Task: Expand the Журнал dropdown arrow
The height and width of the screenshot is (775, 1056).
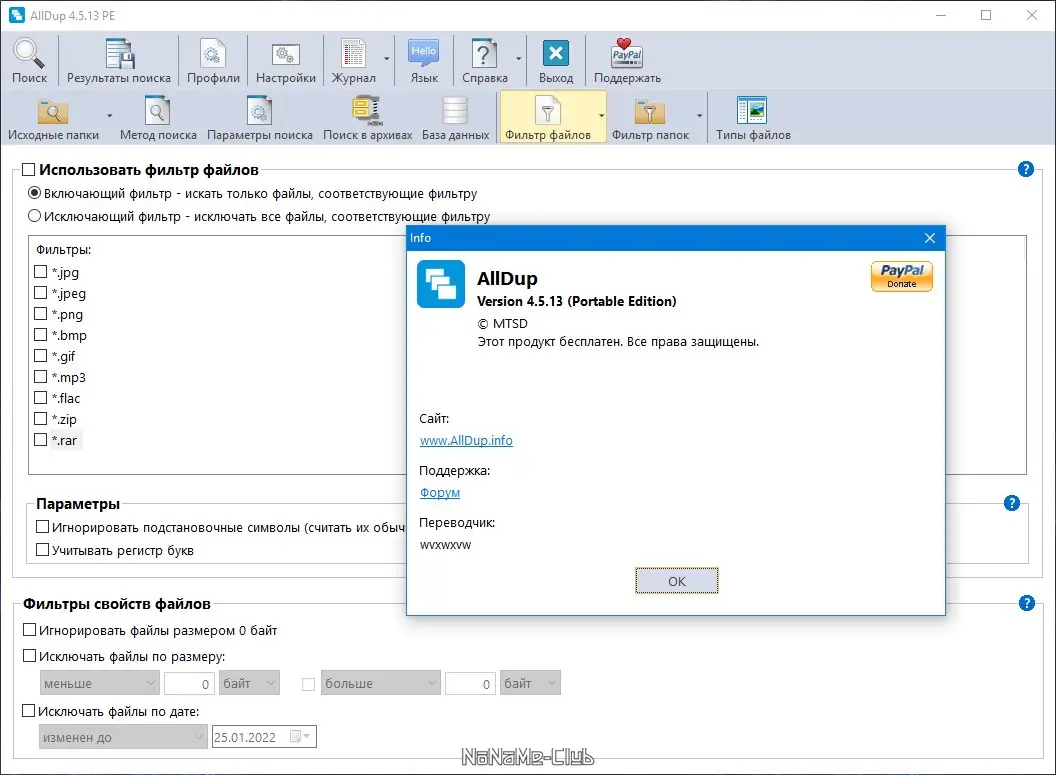Action: coord(387,59)
